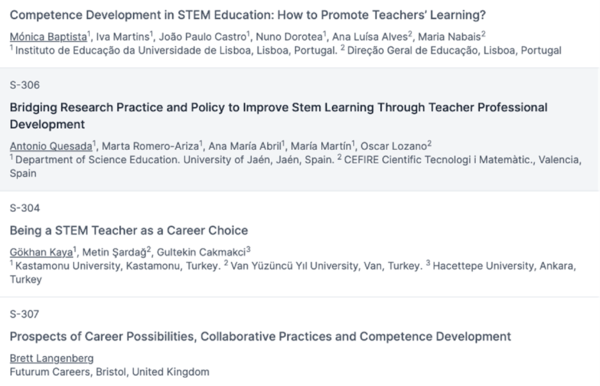Screen dimensions: 600x386
Task: Open Bridging Research Practice and Policy title
Action: pyautogui.click(x=279, y=116)
